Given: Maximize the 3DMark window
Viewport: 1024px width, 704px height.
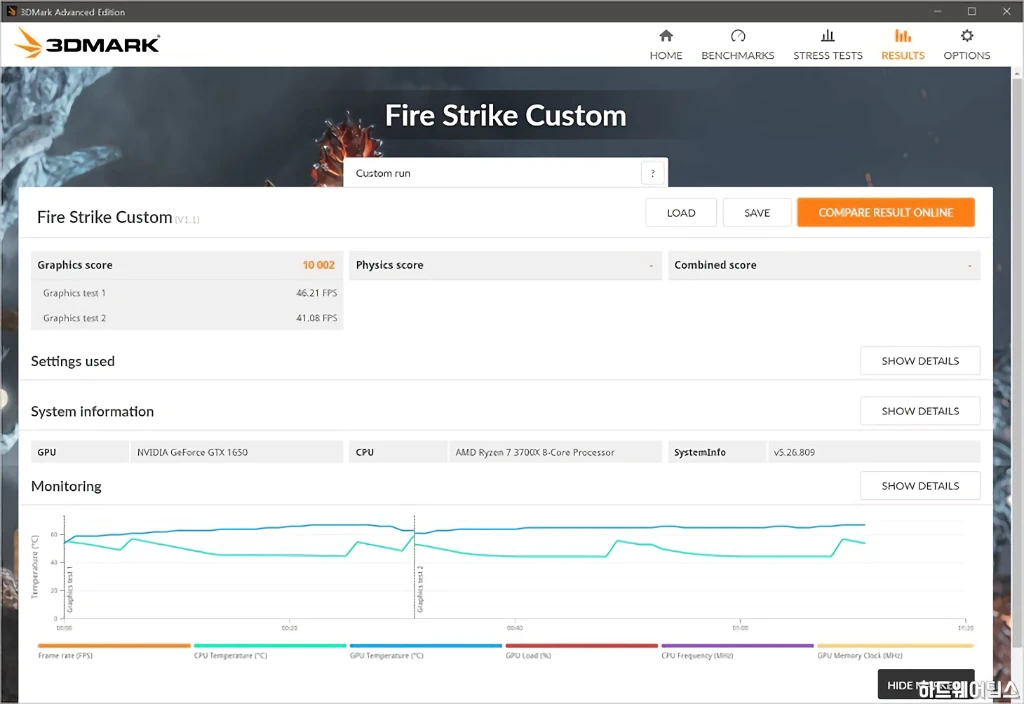Looking at the screenshot, I should pyautogui.click(x=972, y=11).
